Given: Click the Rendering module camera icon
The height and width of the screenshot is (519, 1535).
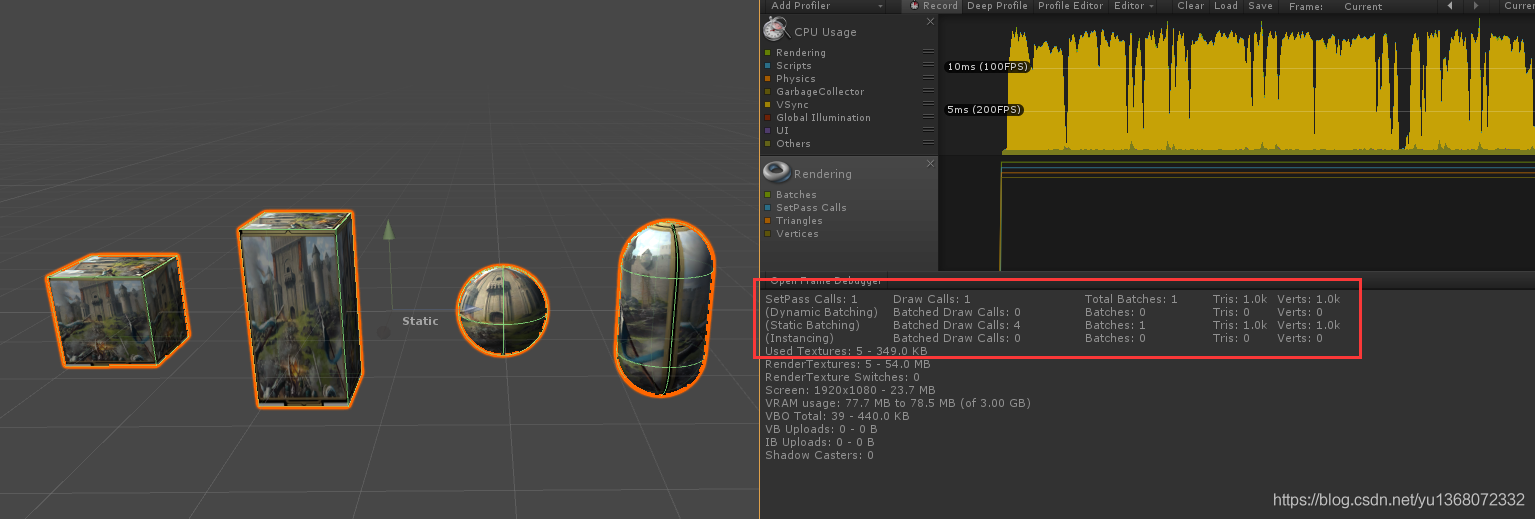Looking at the screenshot, I should coord(776,172).
